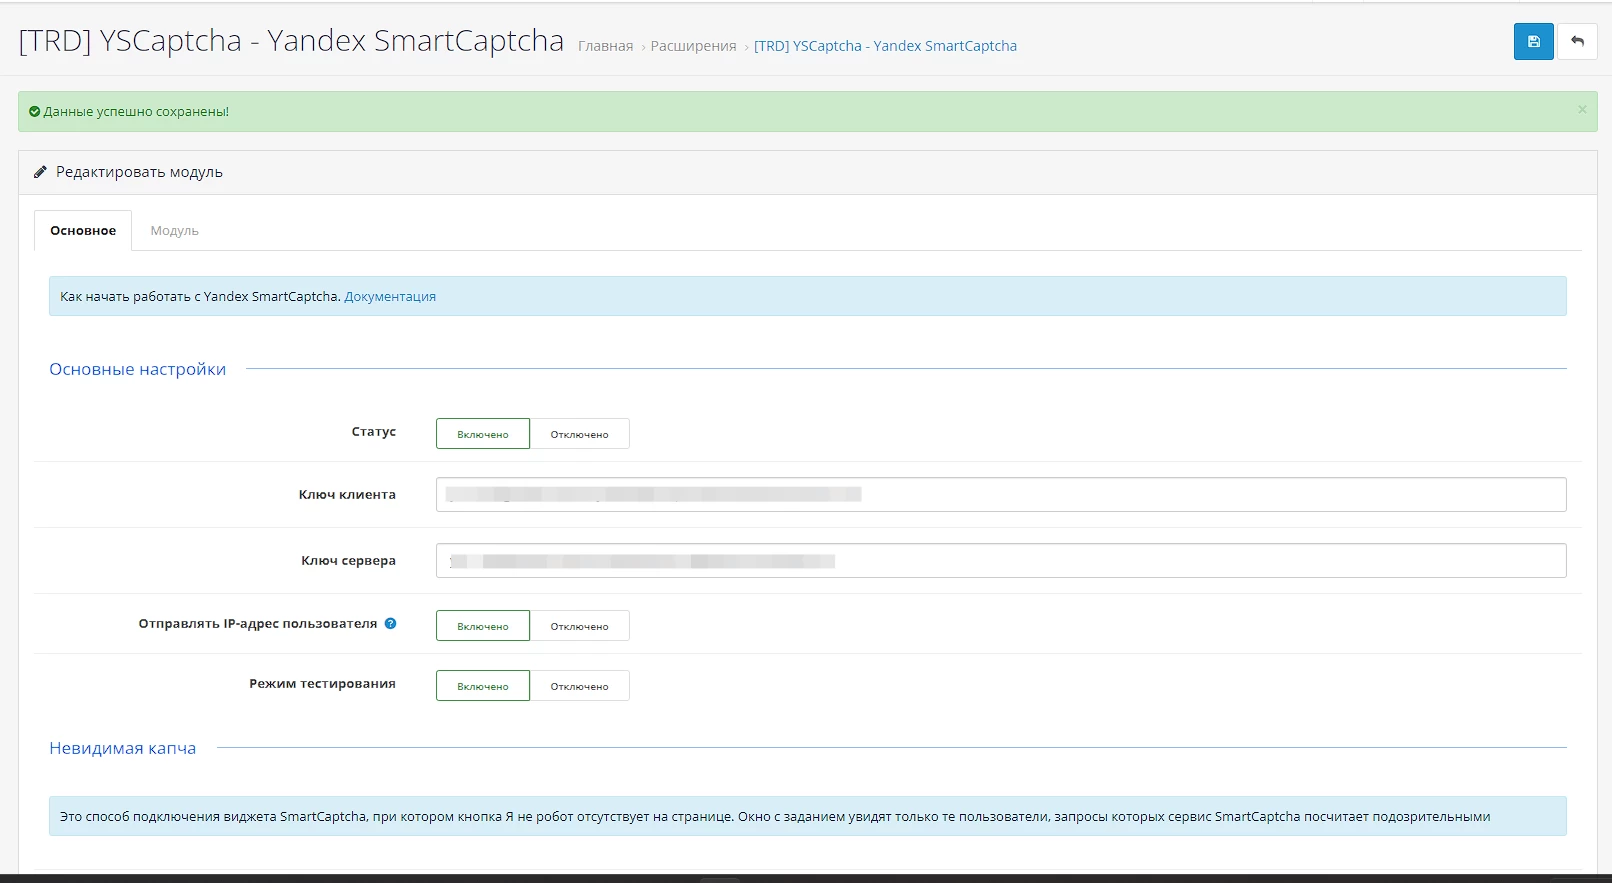Turn Режим тестирования to Включено
Viewport: 1612px width, 883px height.
pos(483,686)
